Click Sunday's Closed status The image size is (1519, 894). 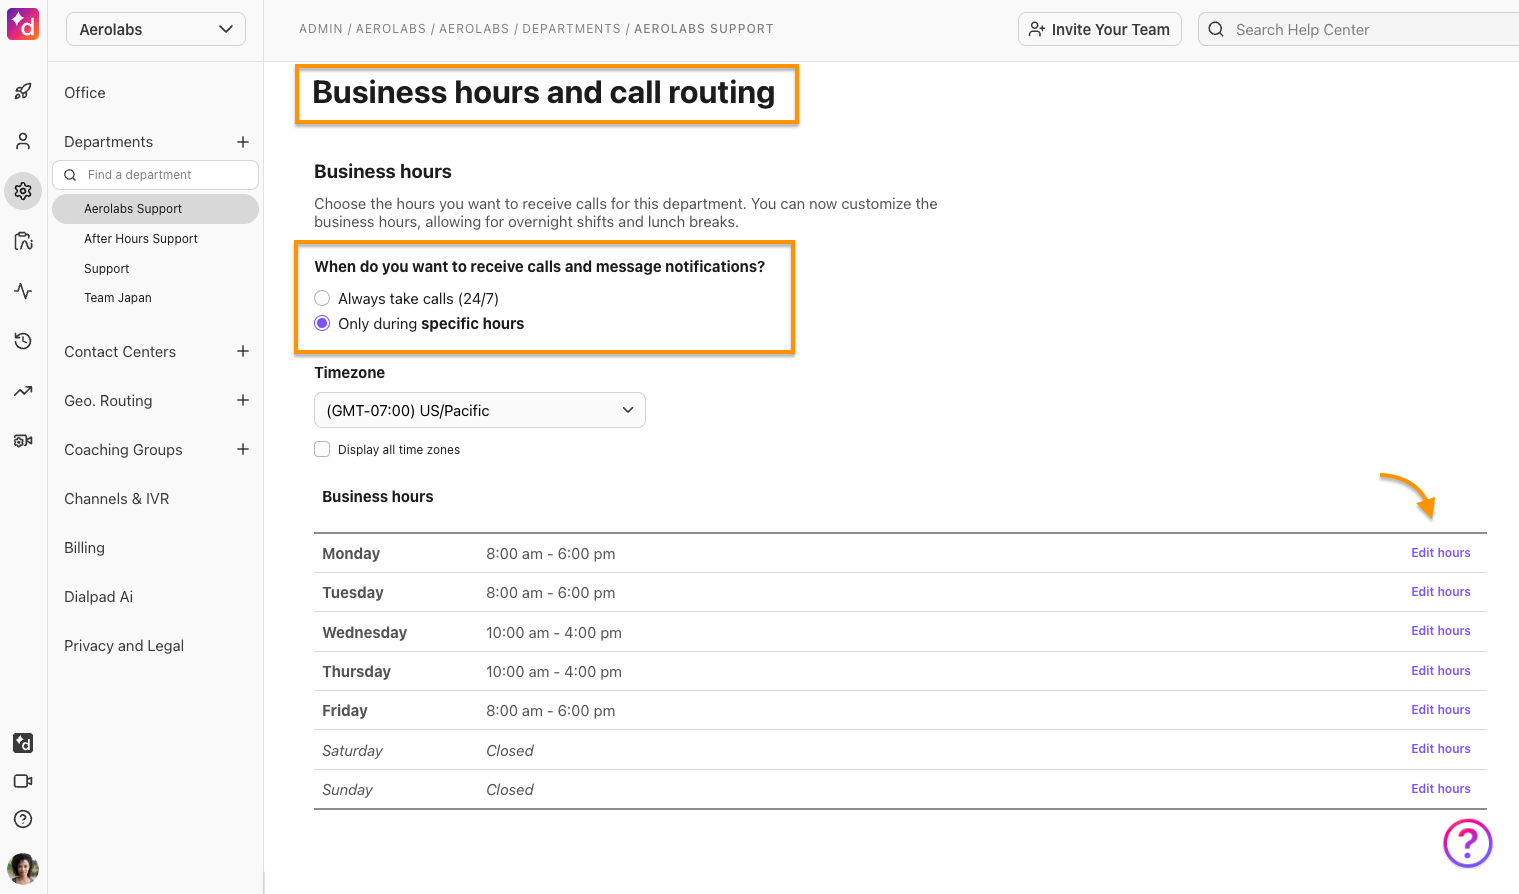pyautogui.click(x=510, y=789)
